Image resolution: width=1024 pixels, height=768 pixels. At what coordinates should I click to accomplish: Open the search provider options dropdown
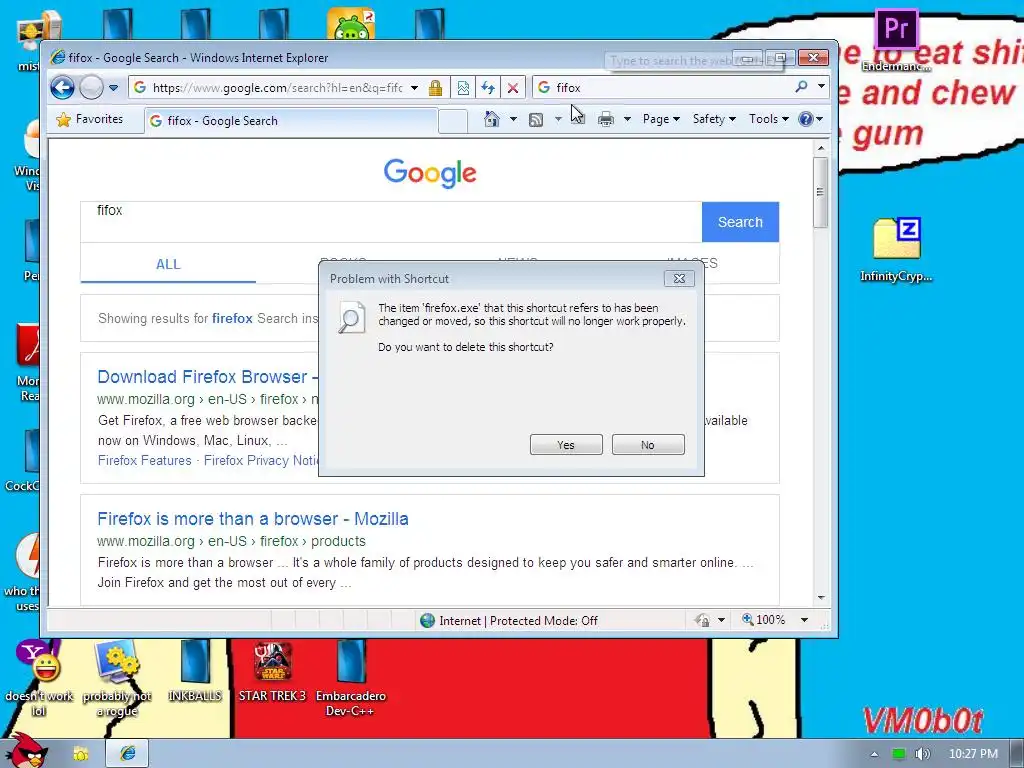pos(822,87)
